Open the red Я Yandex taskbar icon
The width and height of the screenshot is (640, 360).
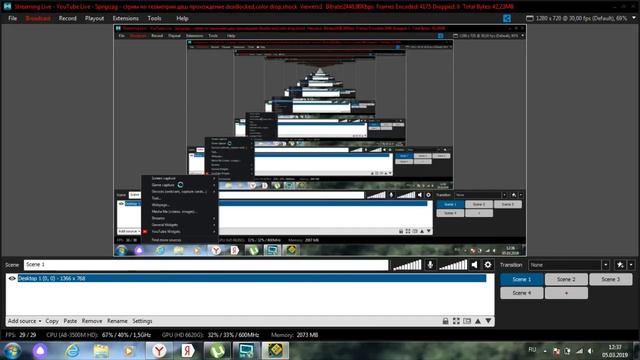click(188, 351)
